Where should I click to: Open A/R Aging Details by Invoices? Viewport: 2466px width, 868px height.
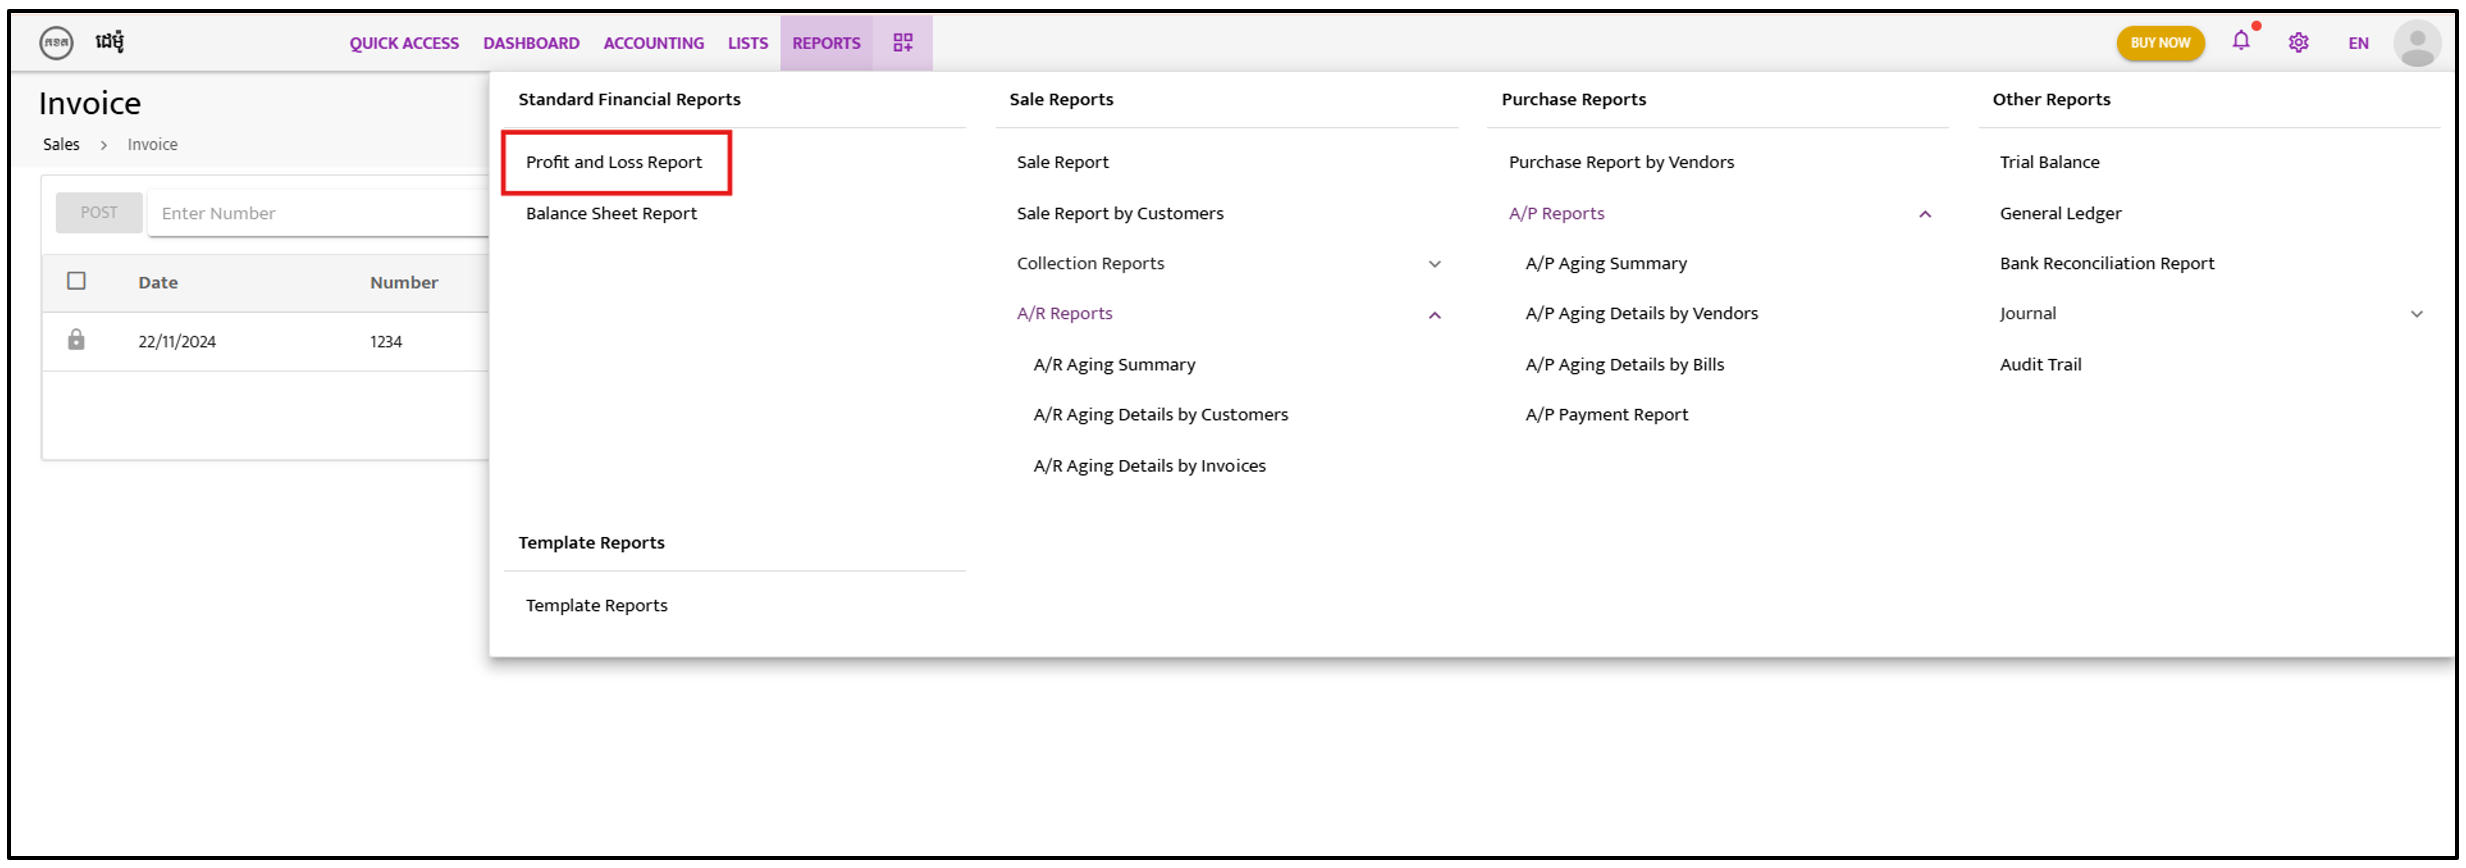point(1149,466)
